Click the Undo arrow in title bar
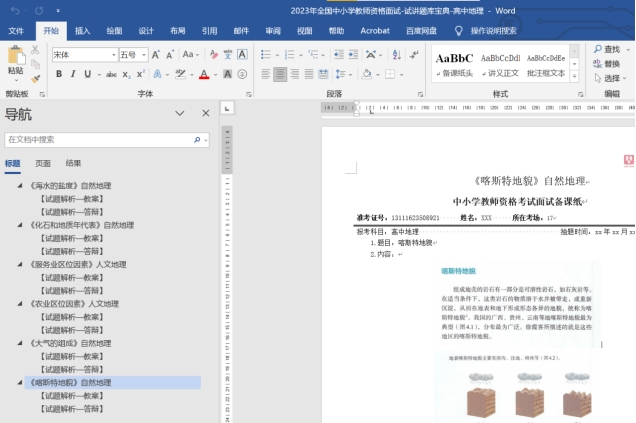The image size is (636, 423). (x=16, y=10)
